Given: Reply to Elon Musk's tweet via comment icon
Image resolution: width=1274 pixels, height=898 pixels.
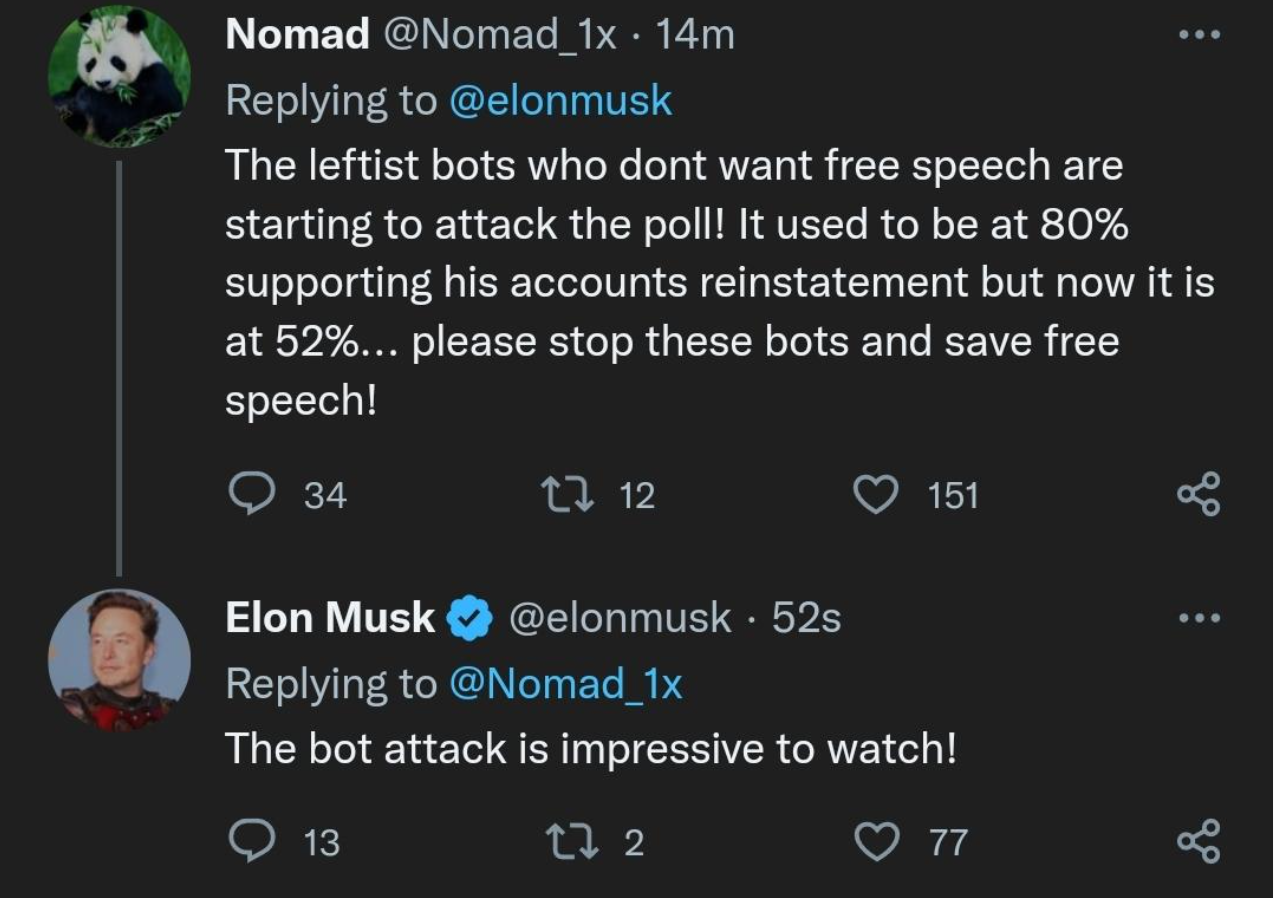Looking at the screenshot, I should (x=245, y=841).
